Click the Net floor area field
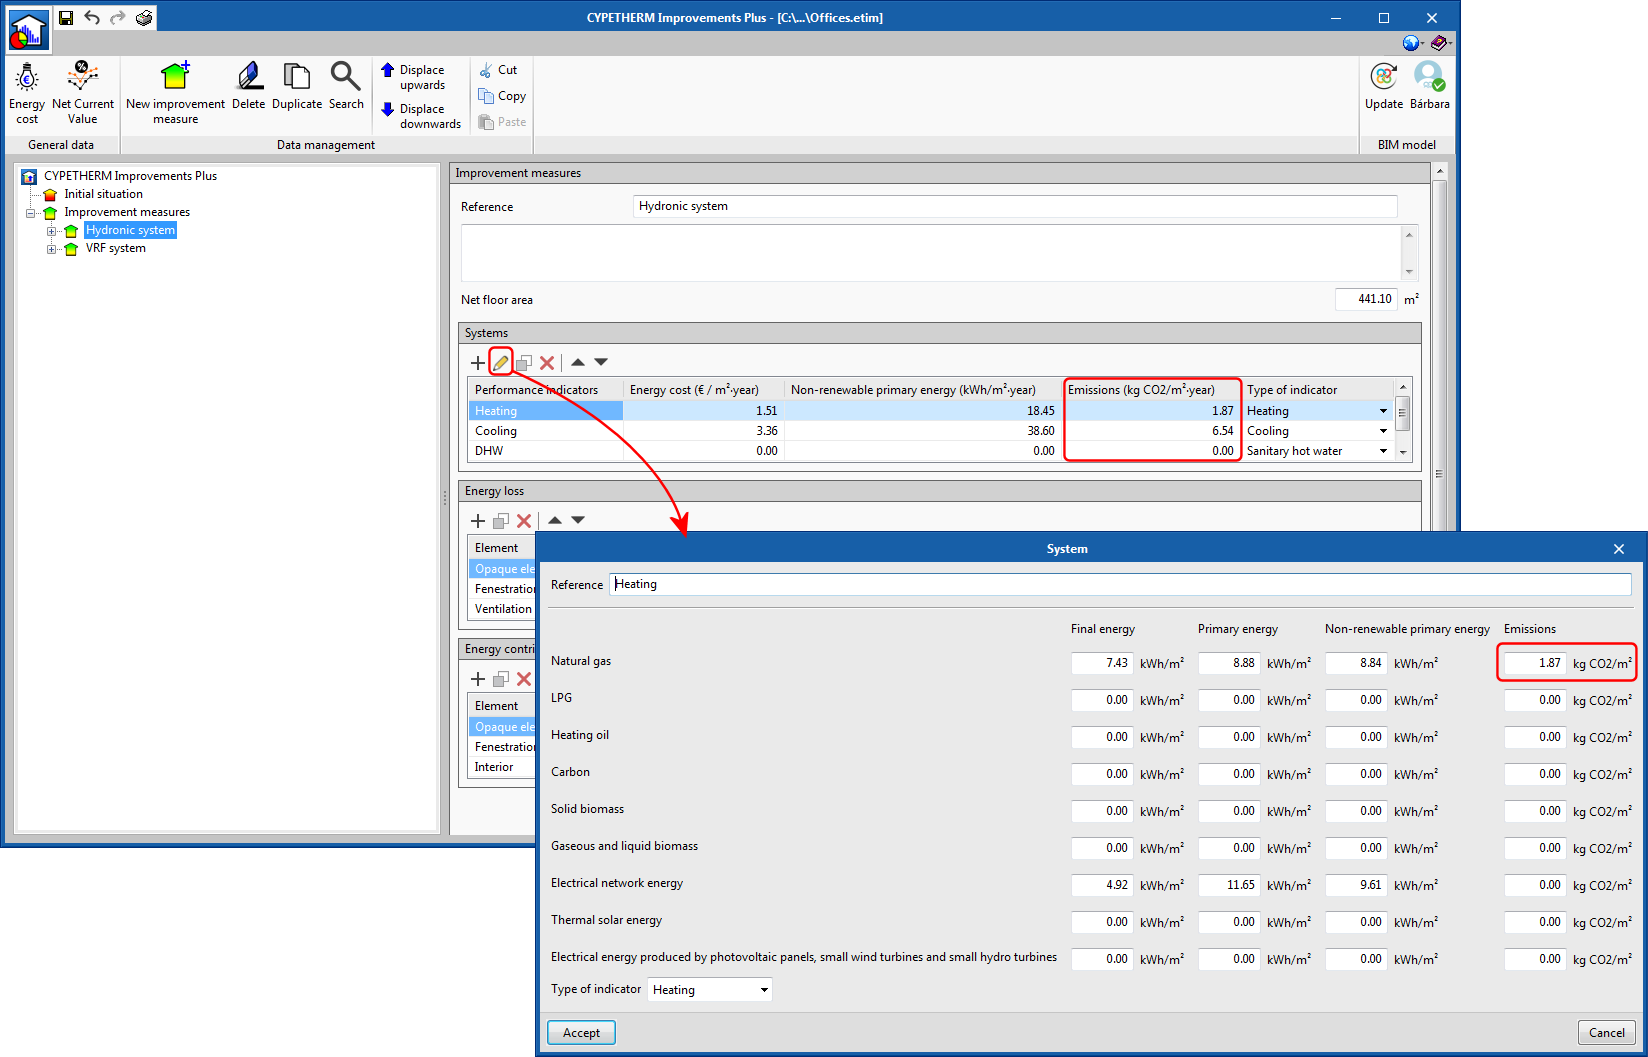Image resolution: width=1648 pixels, height=1057 pixels. coord(1366,299)
